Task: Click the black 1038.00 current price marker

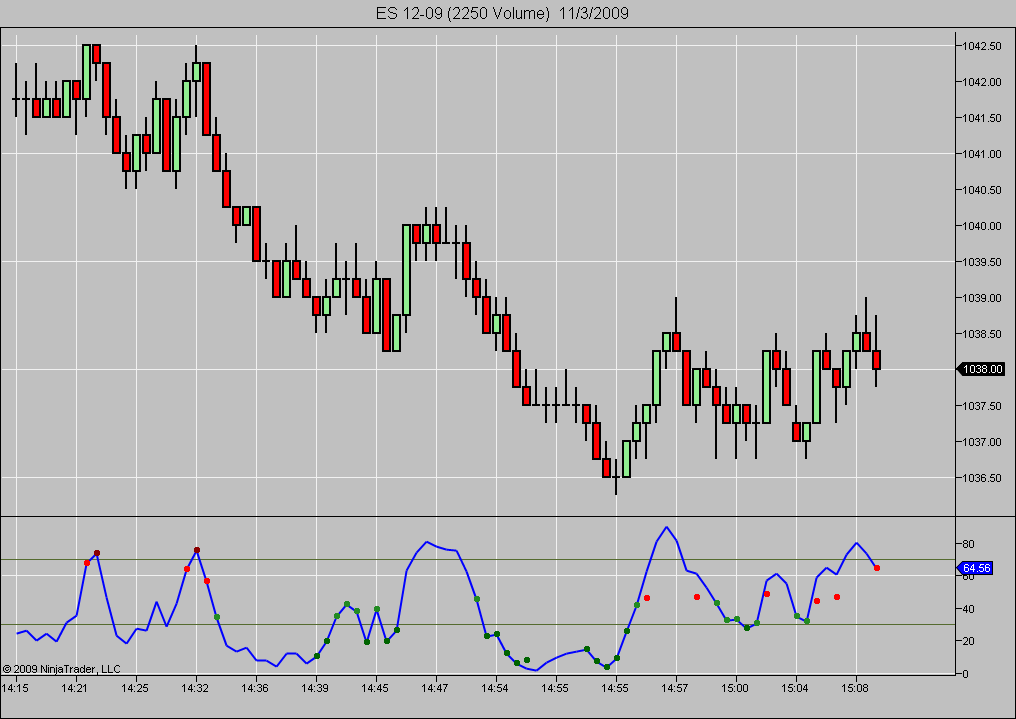Action: tap(982, 369)
